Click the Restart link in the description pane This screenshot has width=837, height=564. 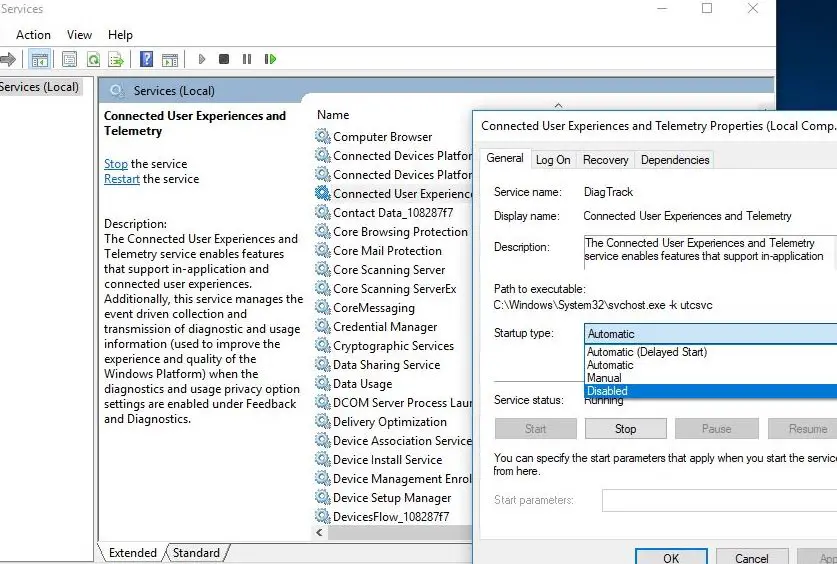click(x=122, y=179)
